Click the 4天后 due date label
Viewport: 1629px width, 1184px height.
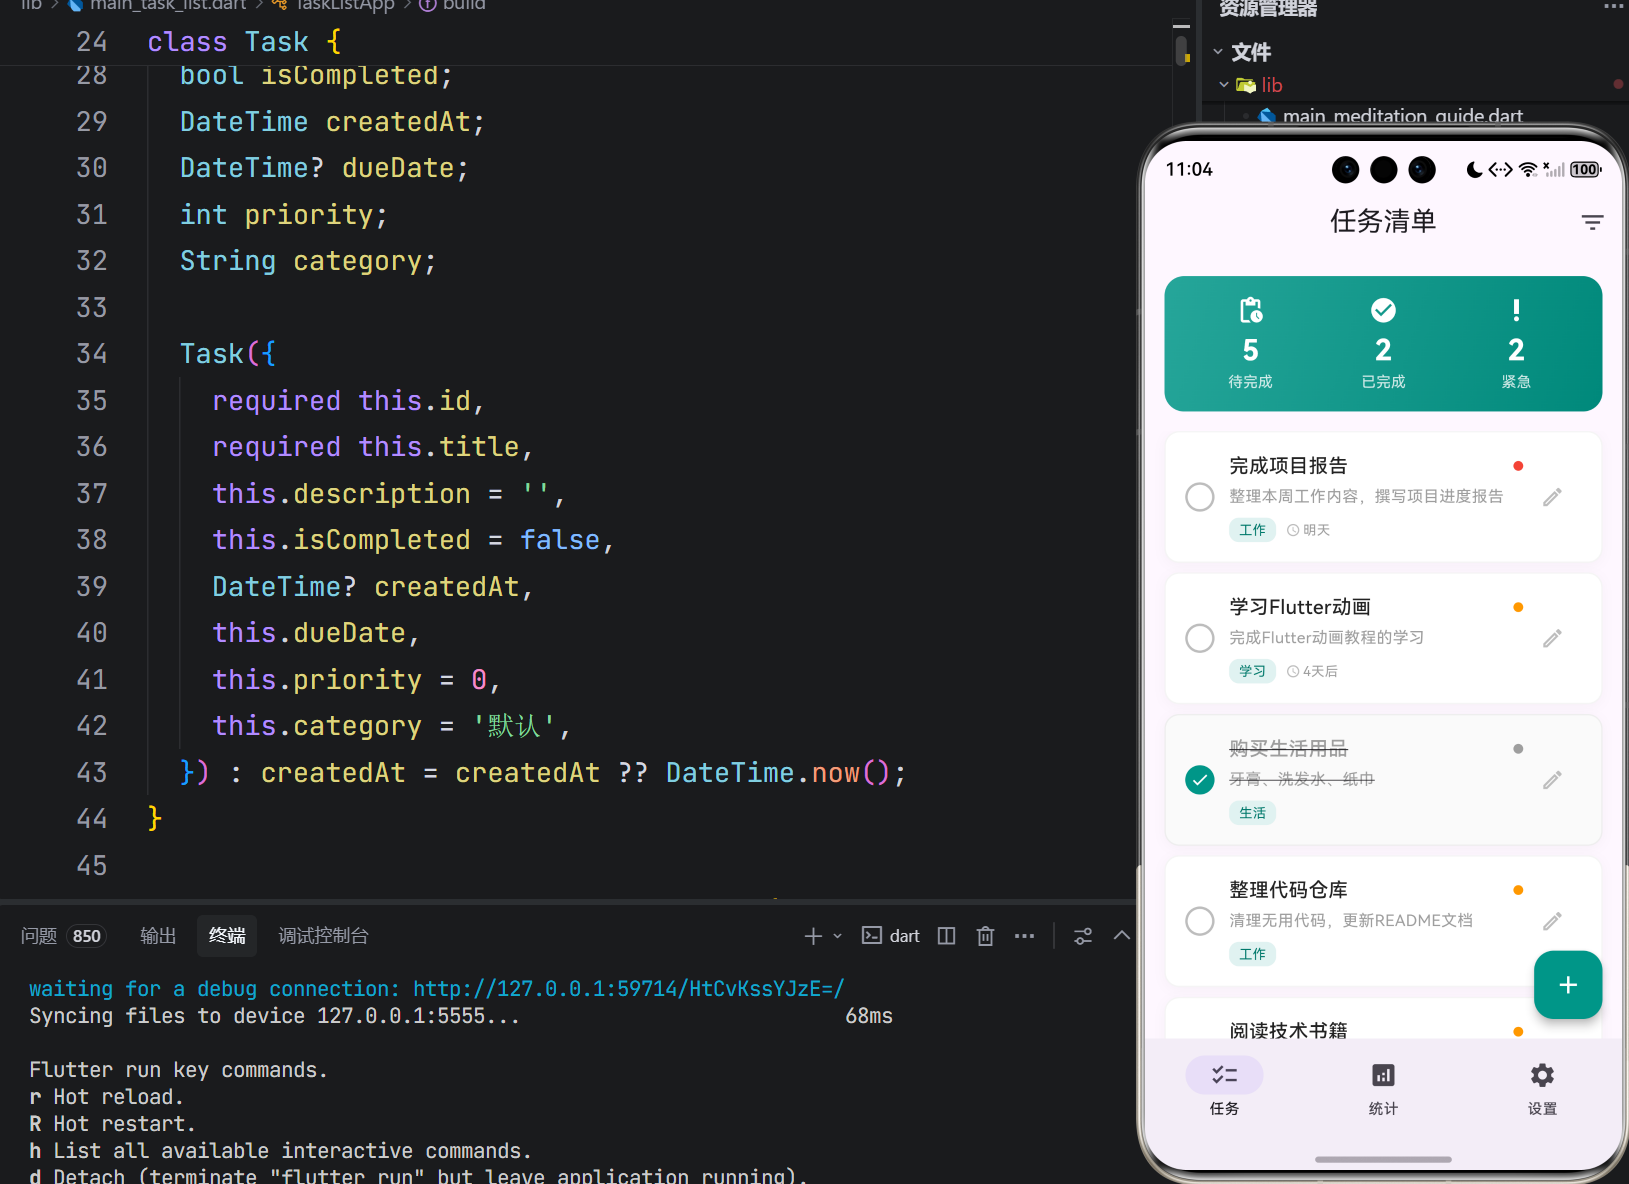1320,671
